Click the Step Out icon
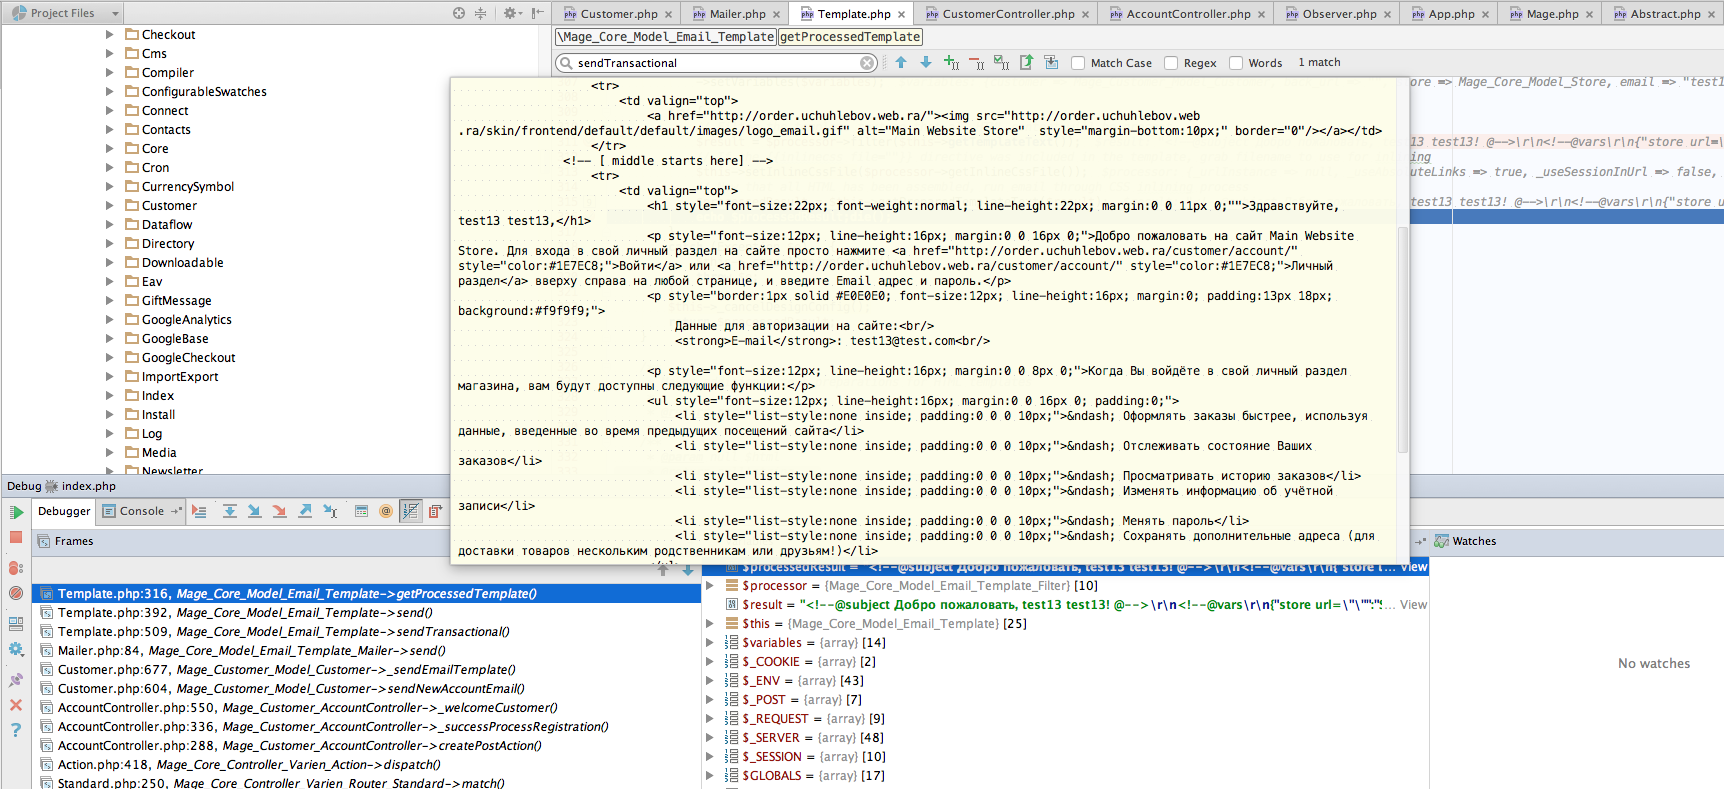 [x=305, y=511]
